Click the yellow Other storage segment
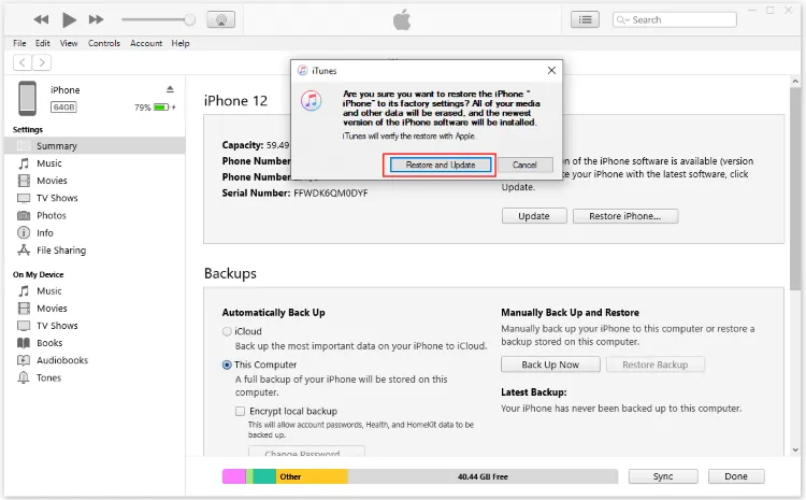The image size is (806, 500). pyautogui.click(x=312, y=477)
